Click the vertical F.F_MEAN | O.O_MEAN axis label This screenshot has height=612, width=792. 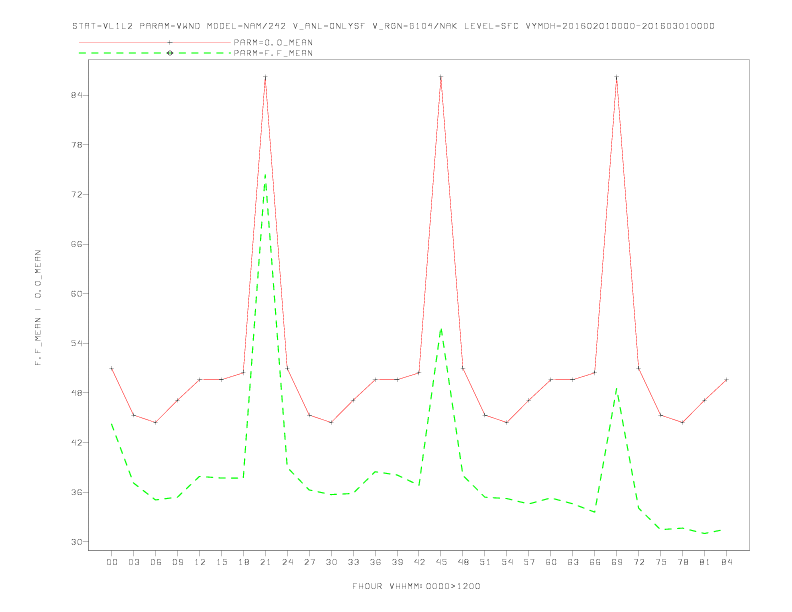[x=38, y=308]
